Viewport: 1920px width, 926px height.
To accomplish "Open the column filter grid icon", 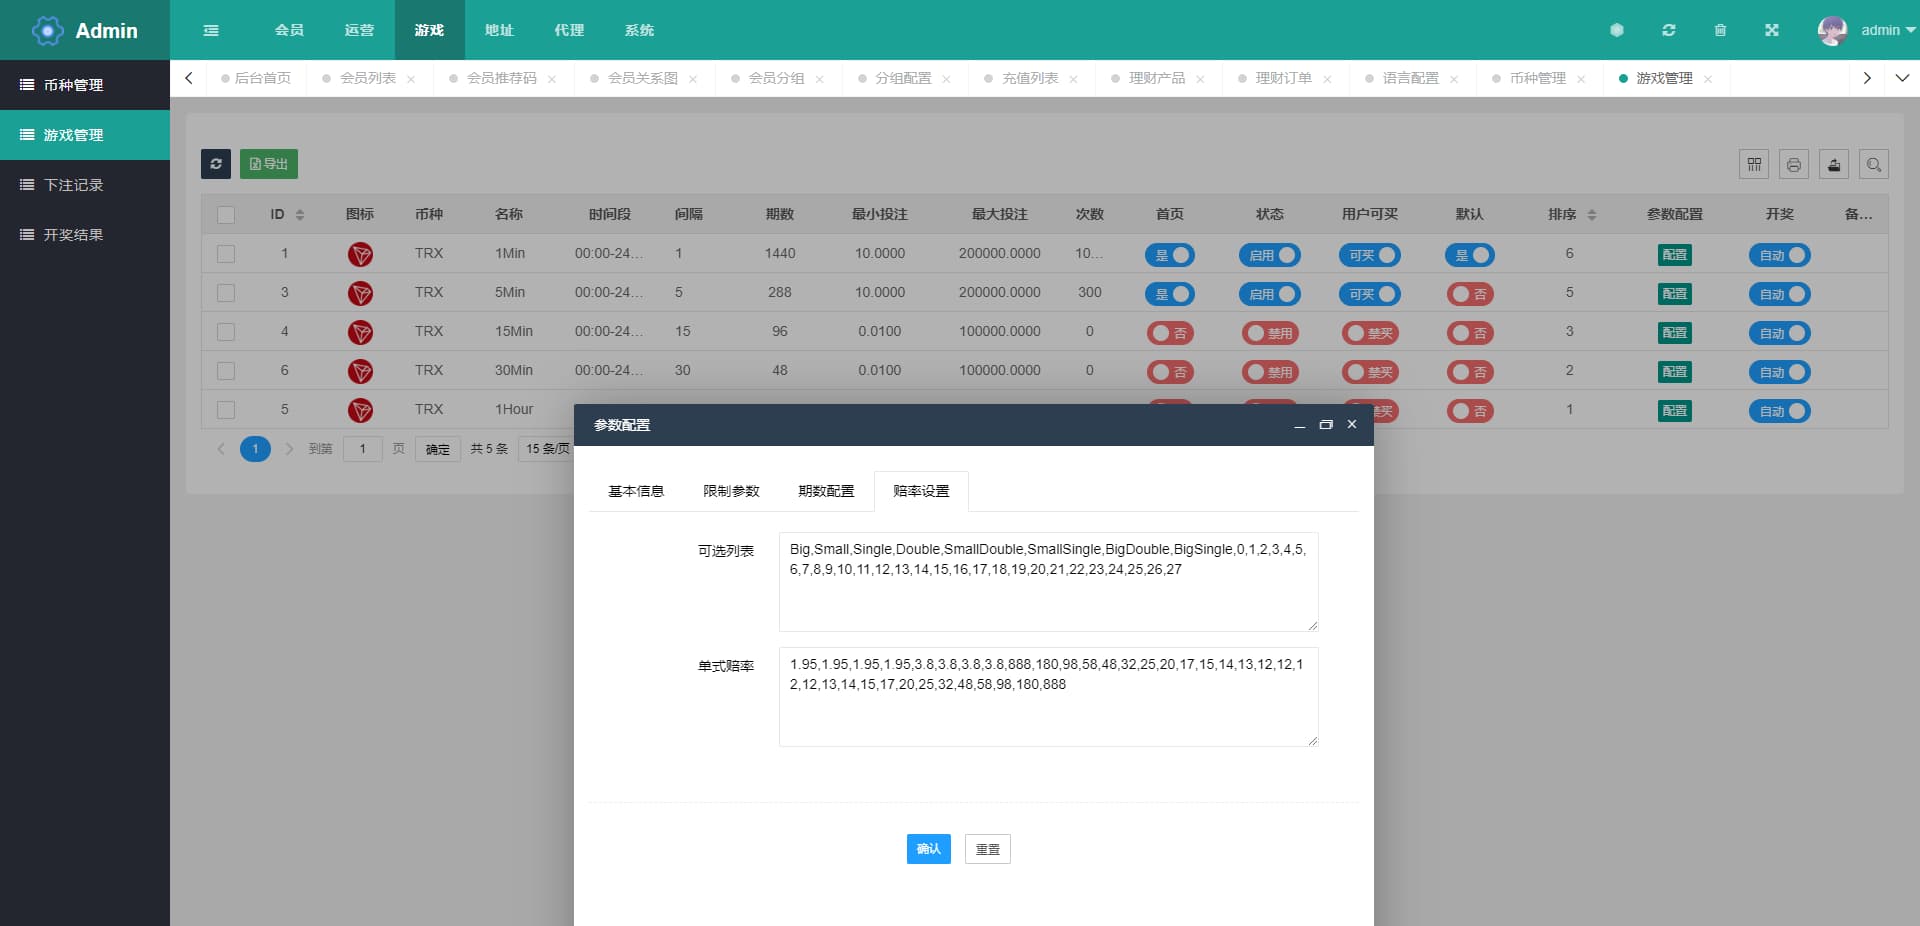I will tap(1754, 164).
